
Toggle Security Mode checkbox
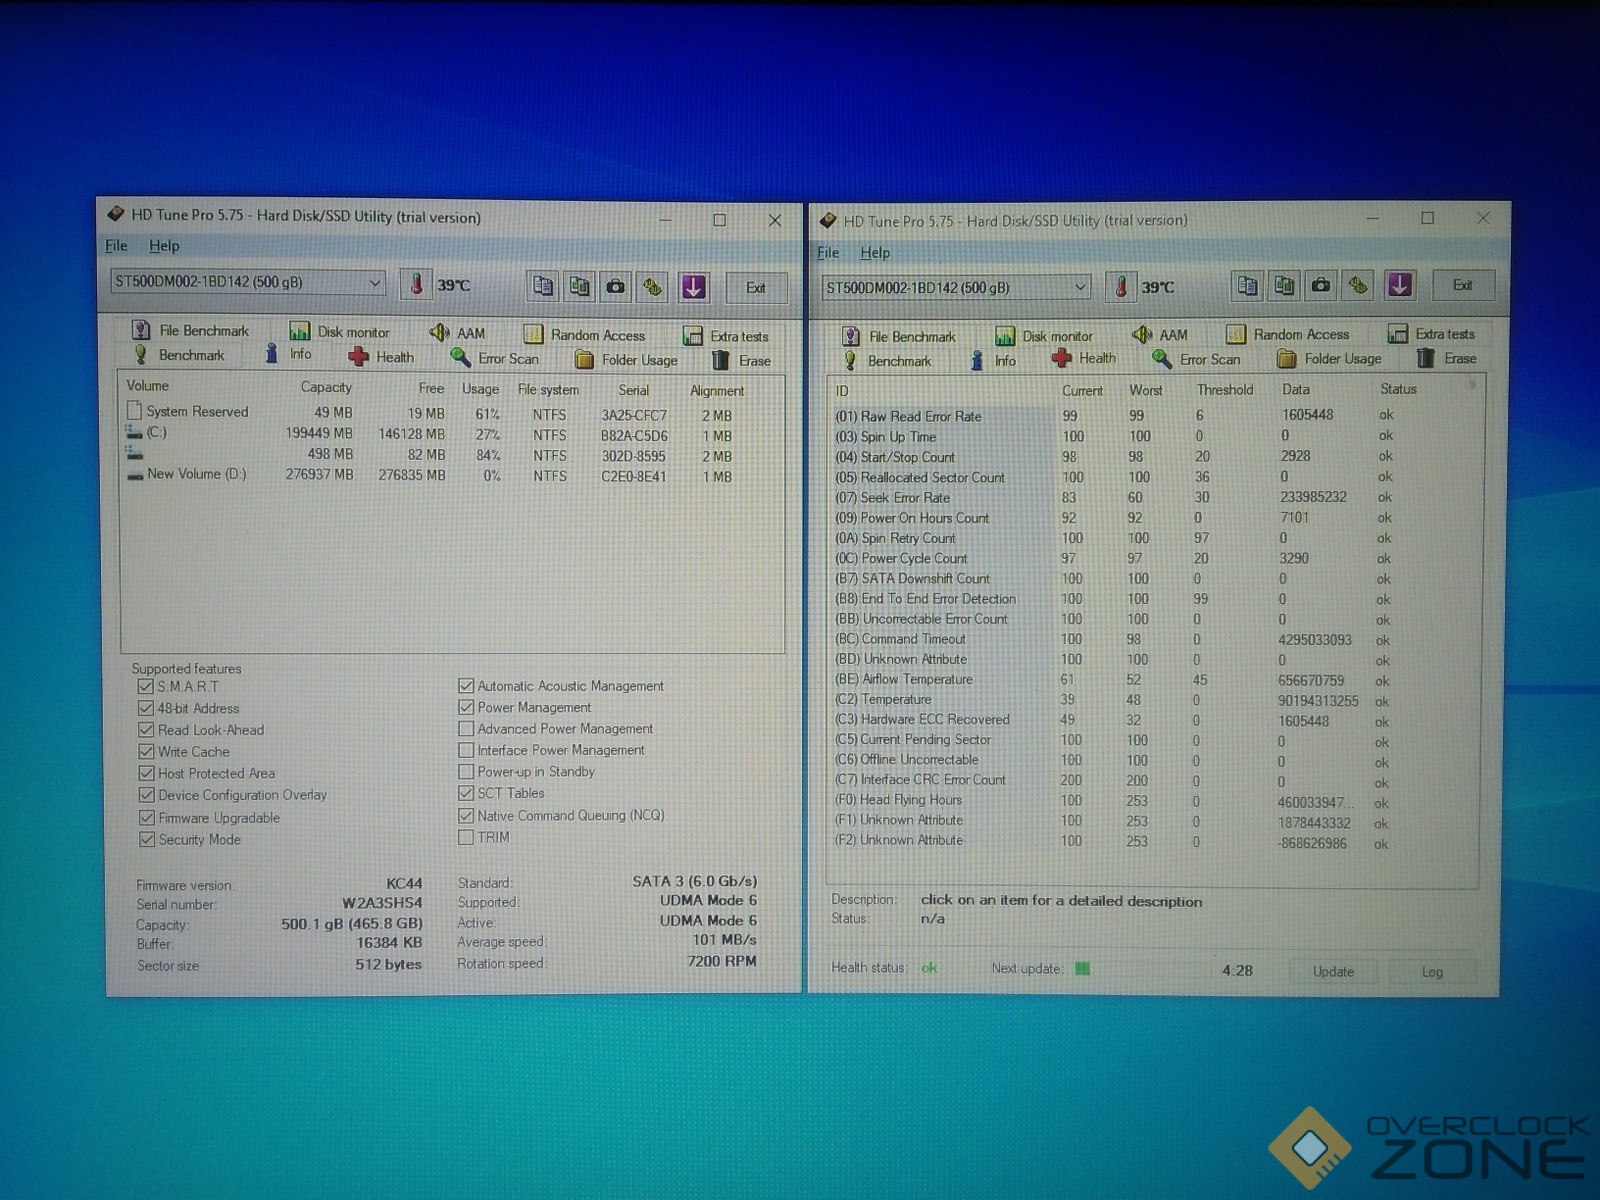(x=146, y=839)
